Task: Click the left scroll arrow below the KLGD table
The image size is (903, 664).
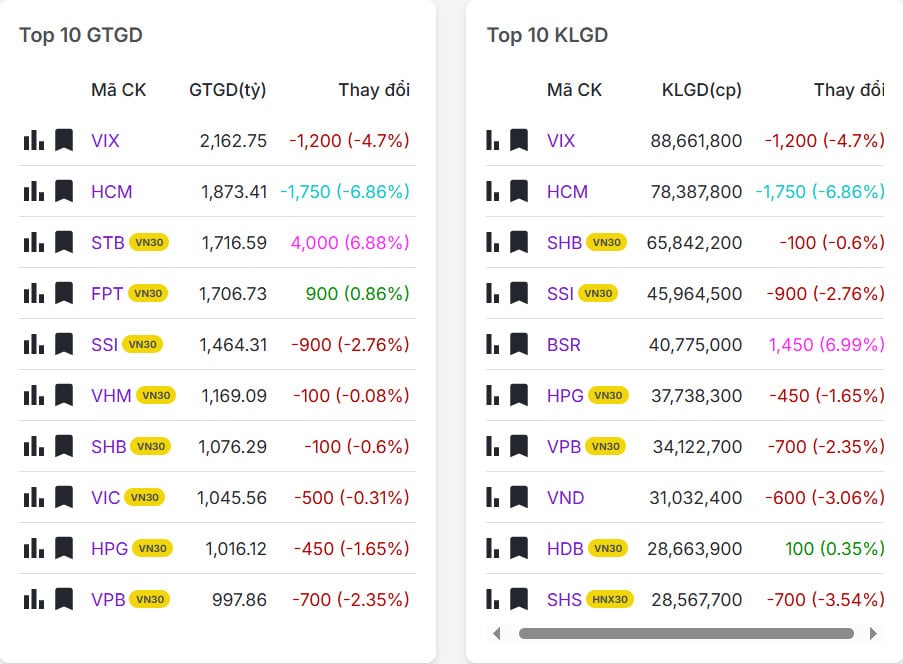Action: click(497, 634)
